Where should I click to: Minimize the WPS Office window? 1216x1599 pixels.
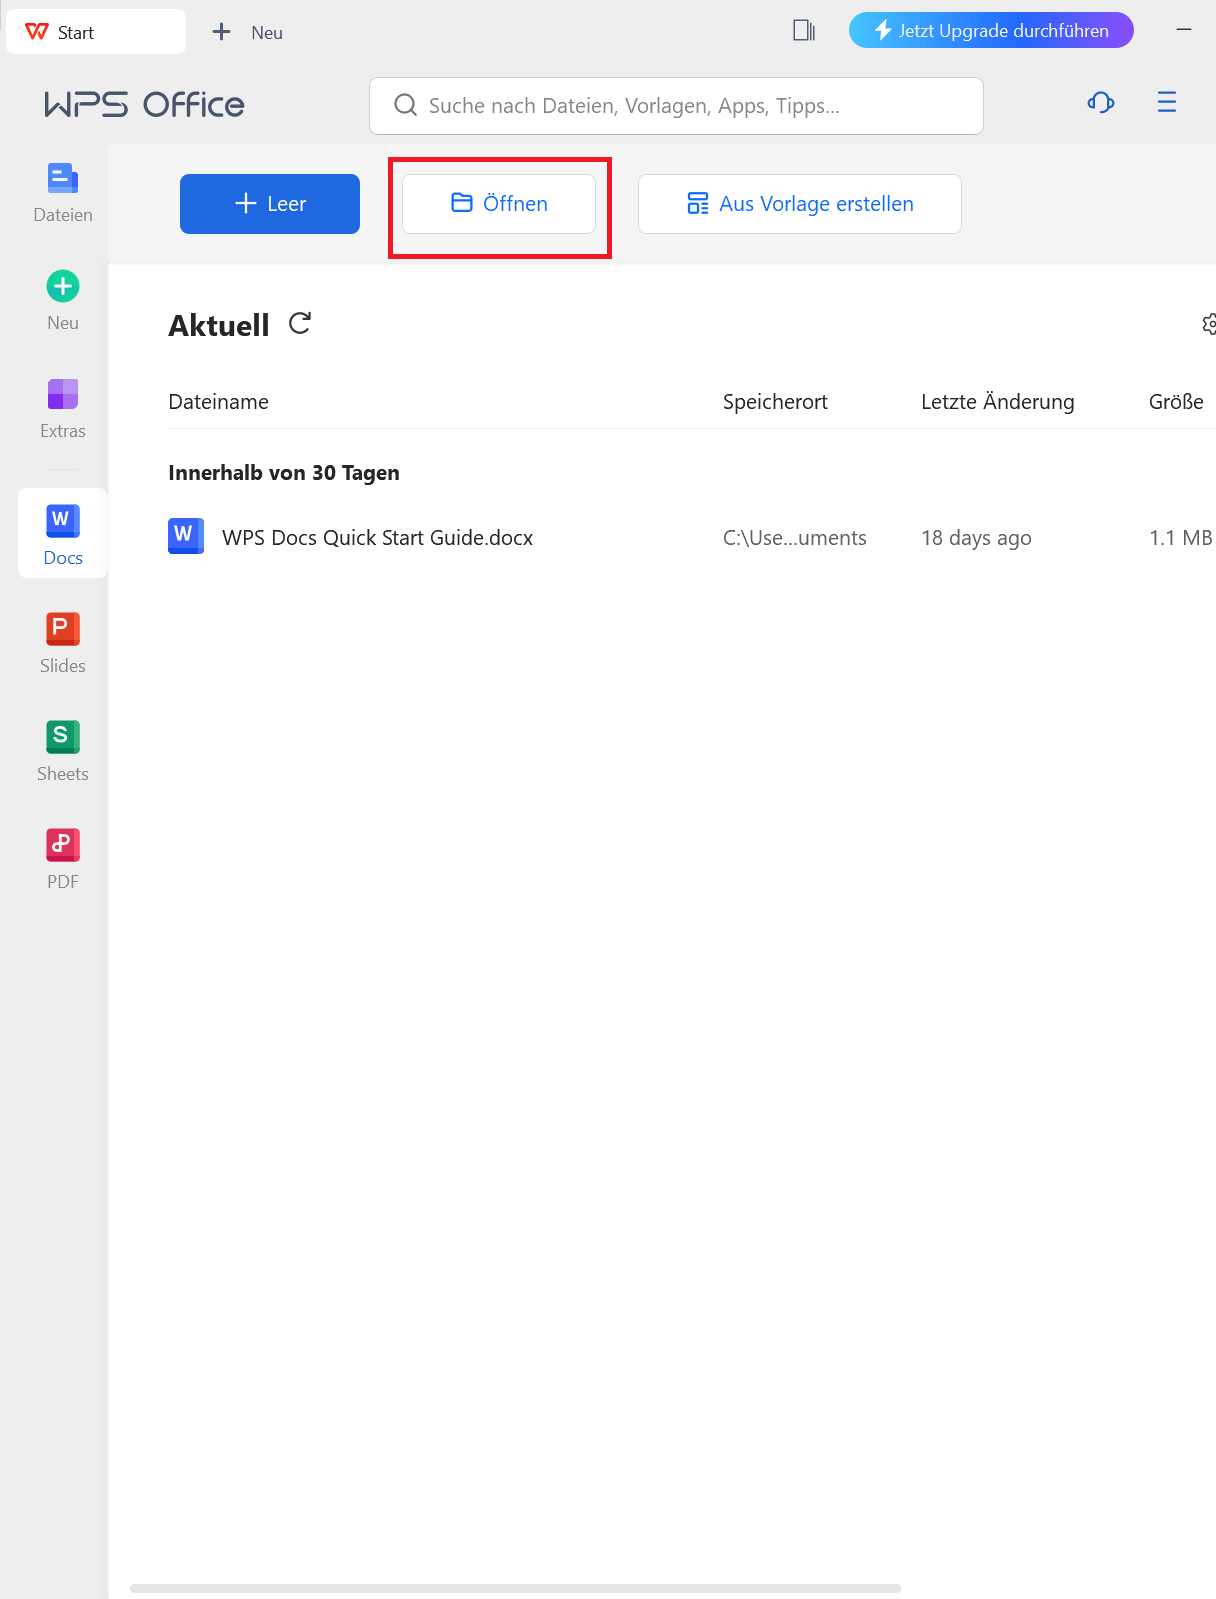click(x=1184, y=31)
